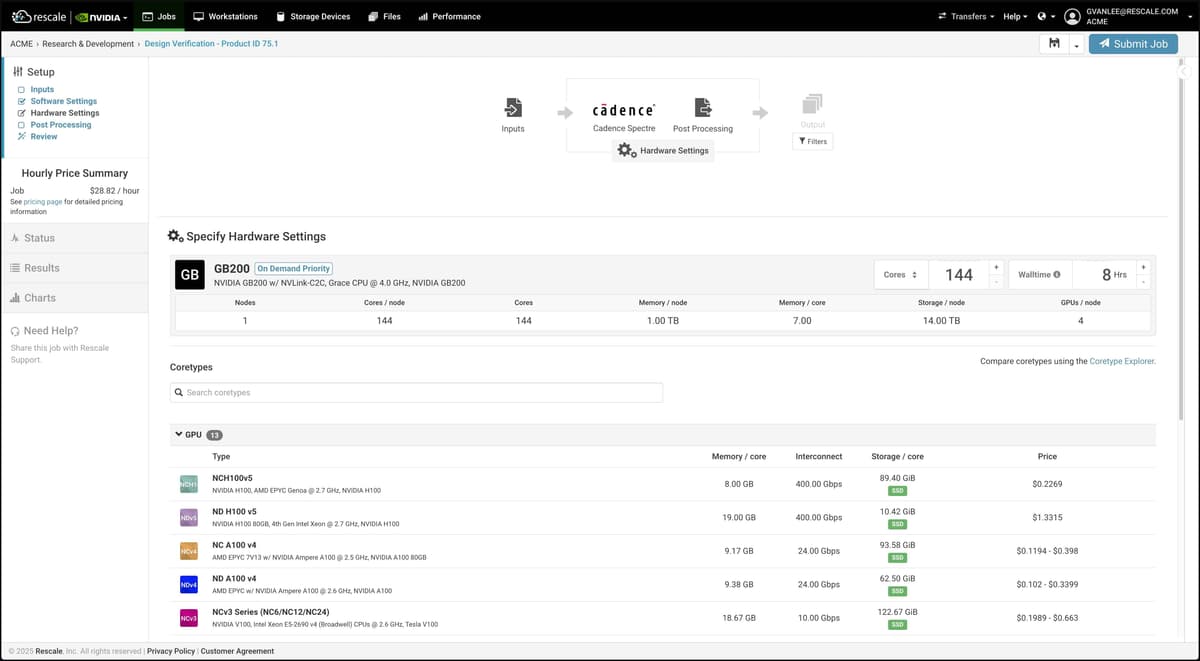The height and width of the screenshot is (661, 1200).
Task: Click the Output workflow icon
Action: click(x=812, y=104)
